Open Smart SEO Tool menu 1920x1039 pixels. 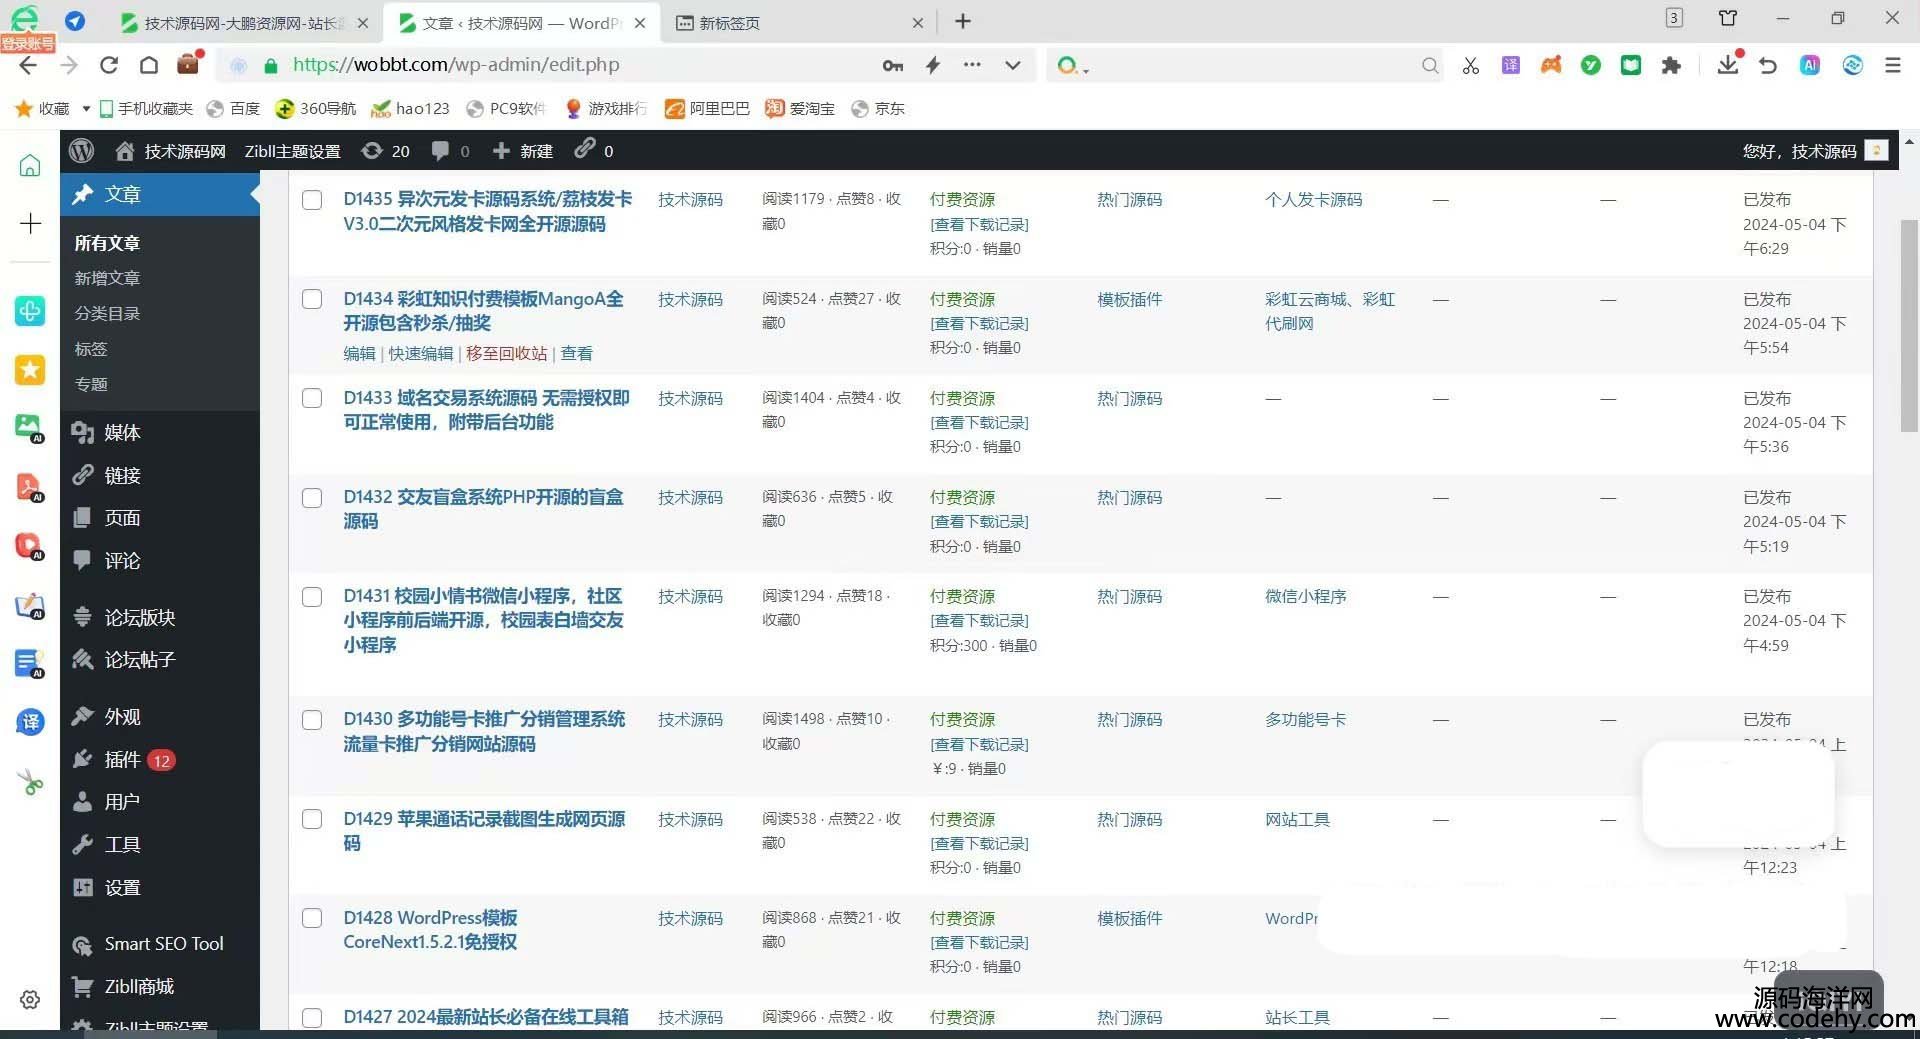pyautogui.click(x=160, y=944)
